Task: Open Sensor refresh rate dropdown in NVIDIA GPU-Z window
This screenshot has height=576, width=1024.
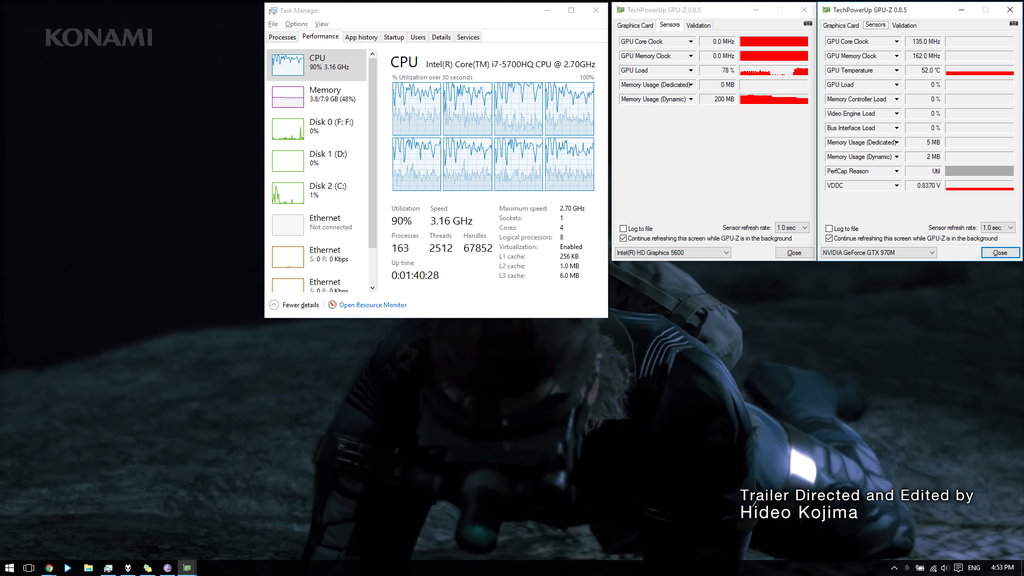Action: click(997, 228)
